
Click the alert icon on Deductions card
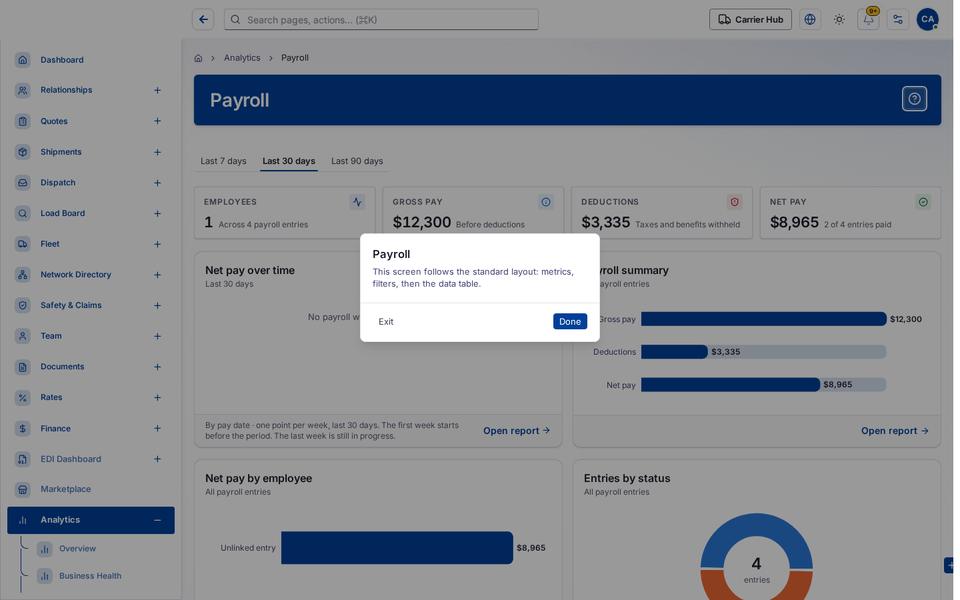coord(734,202)
